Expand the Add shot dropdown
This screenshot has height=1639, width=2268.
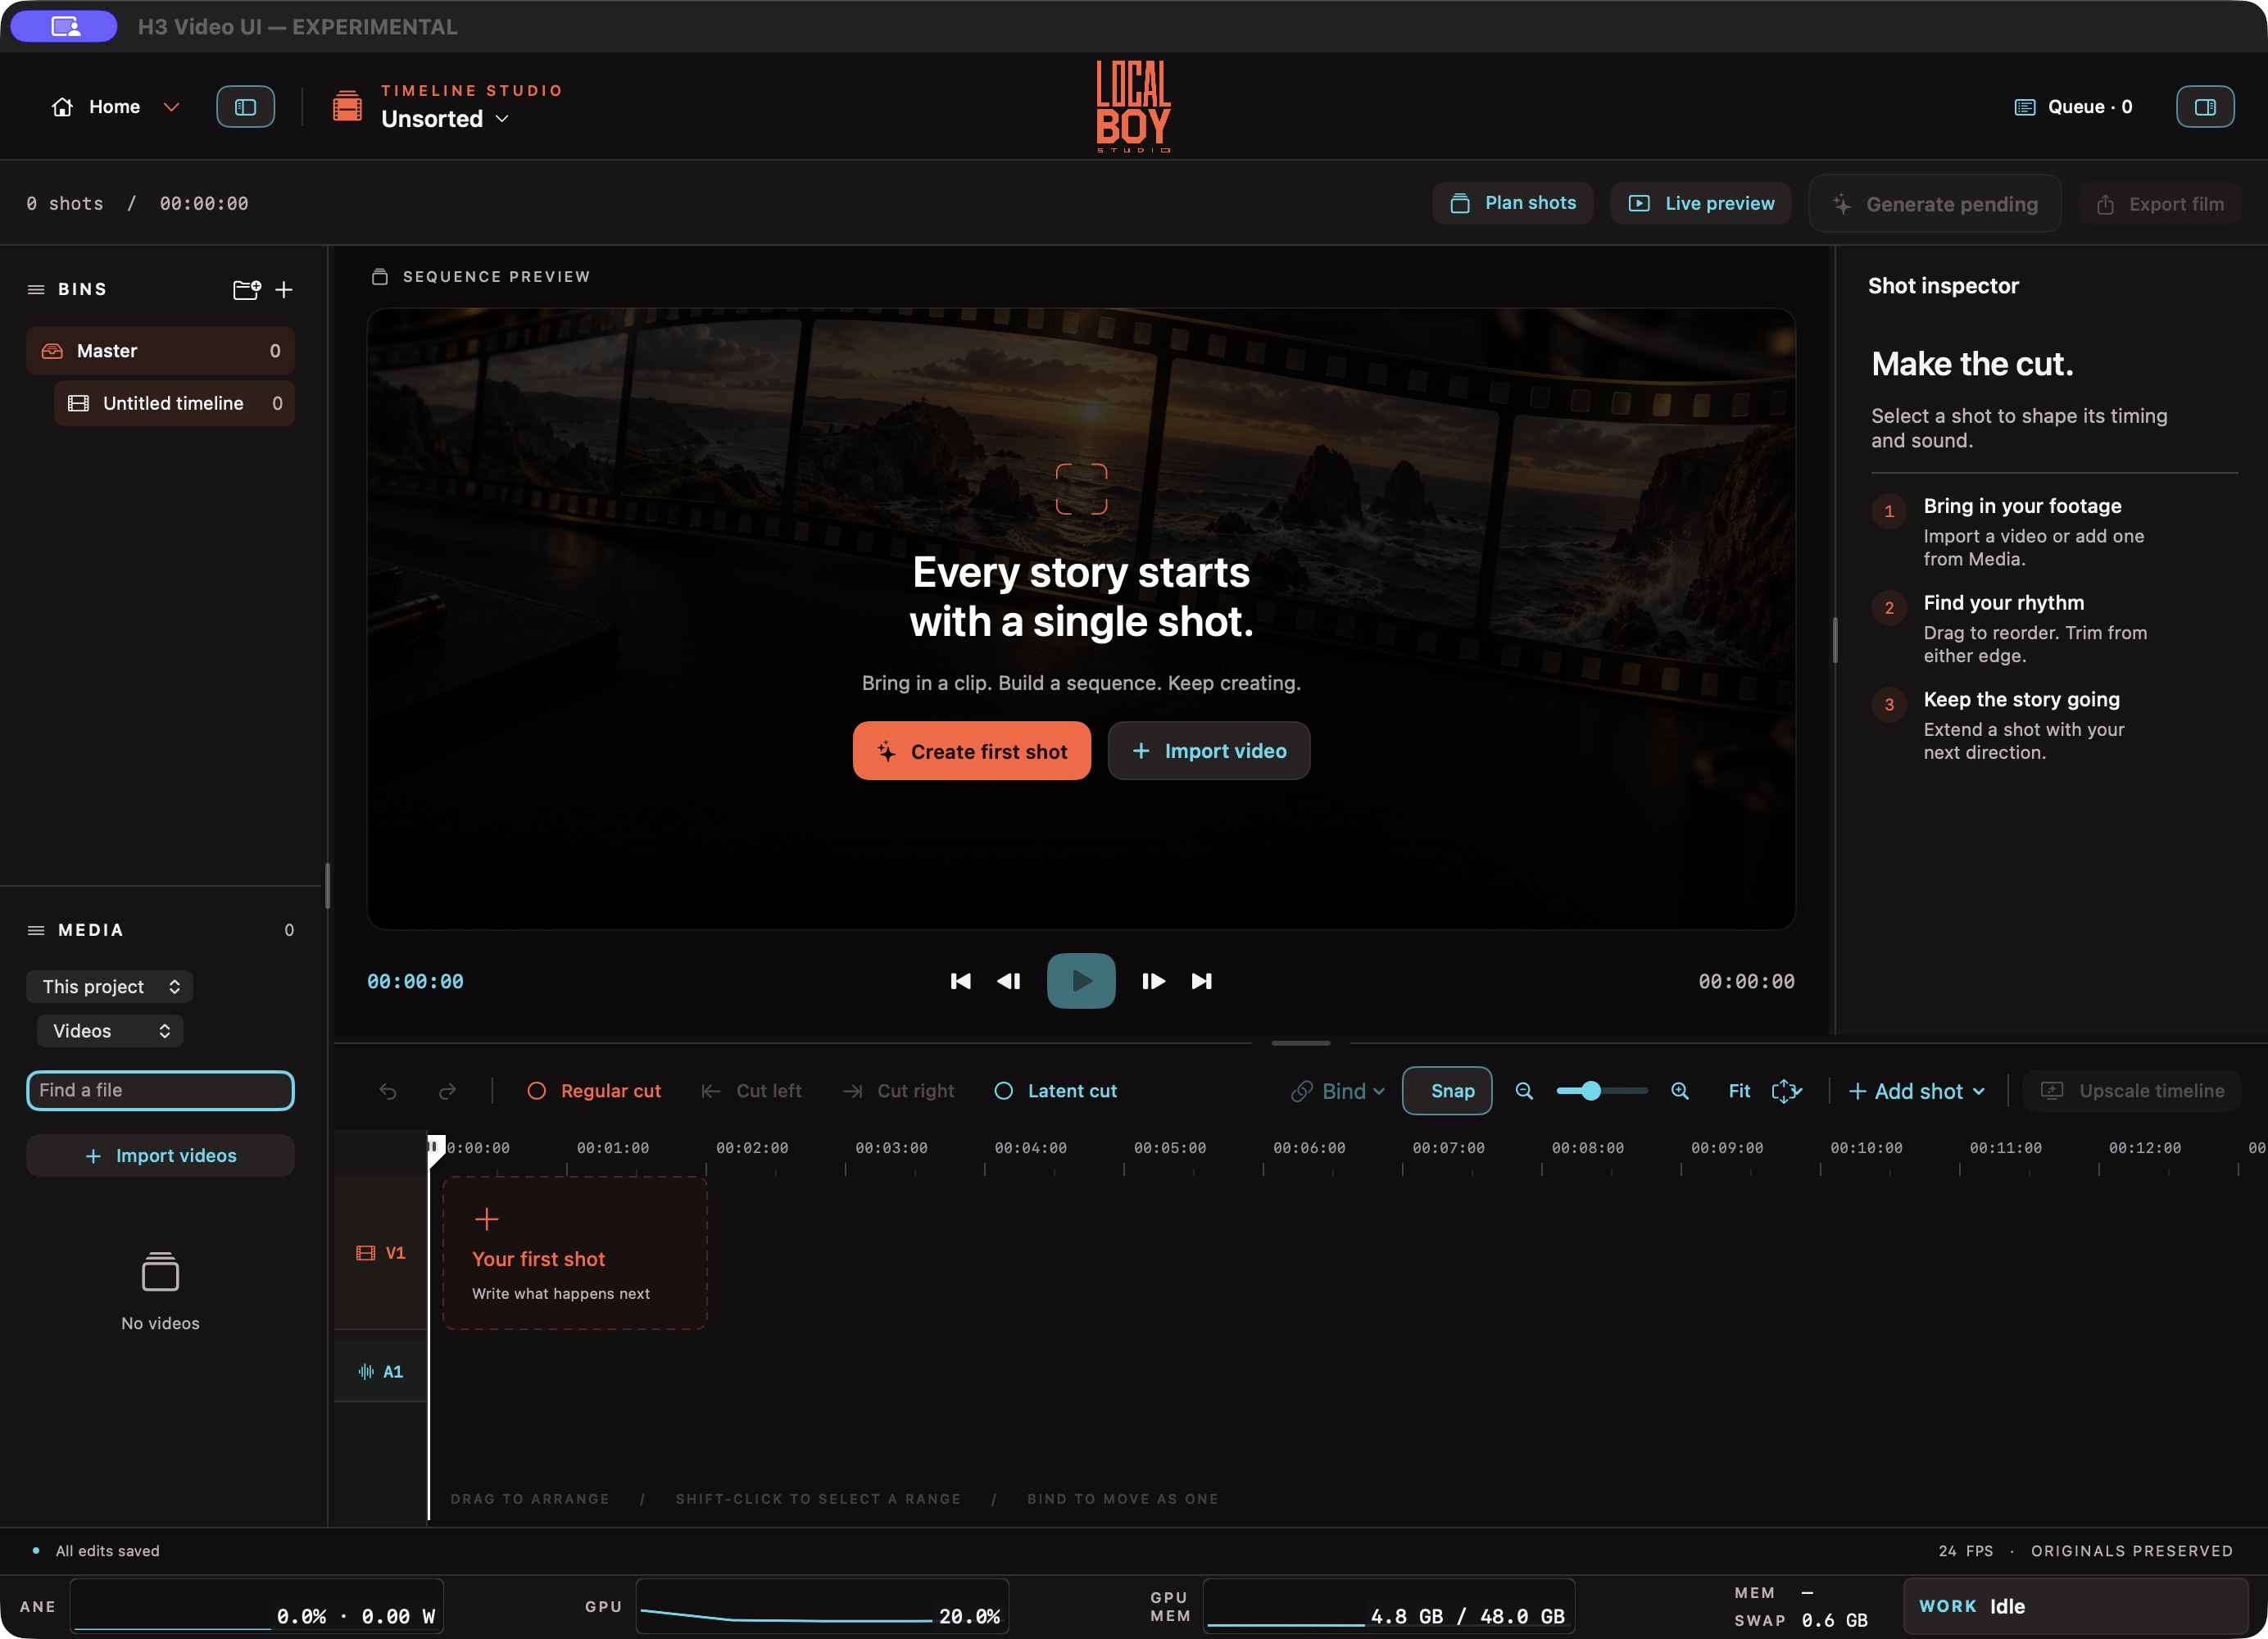1917,1091
